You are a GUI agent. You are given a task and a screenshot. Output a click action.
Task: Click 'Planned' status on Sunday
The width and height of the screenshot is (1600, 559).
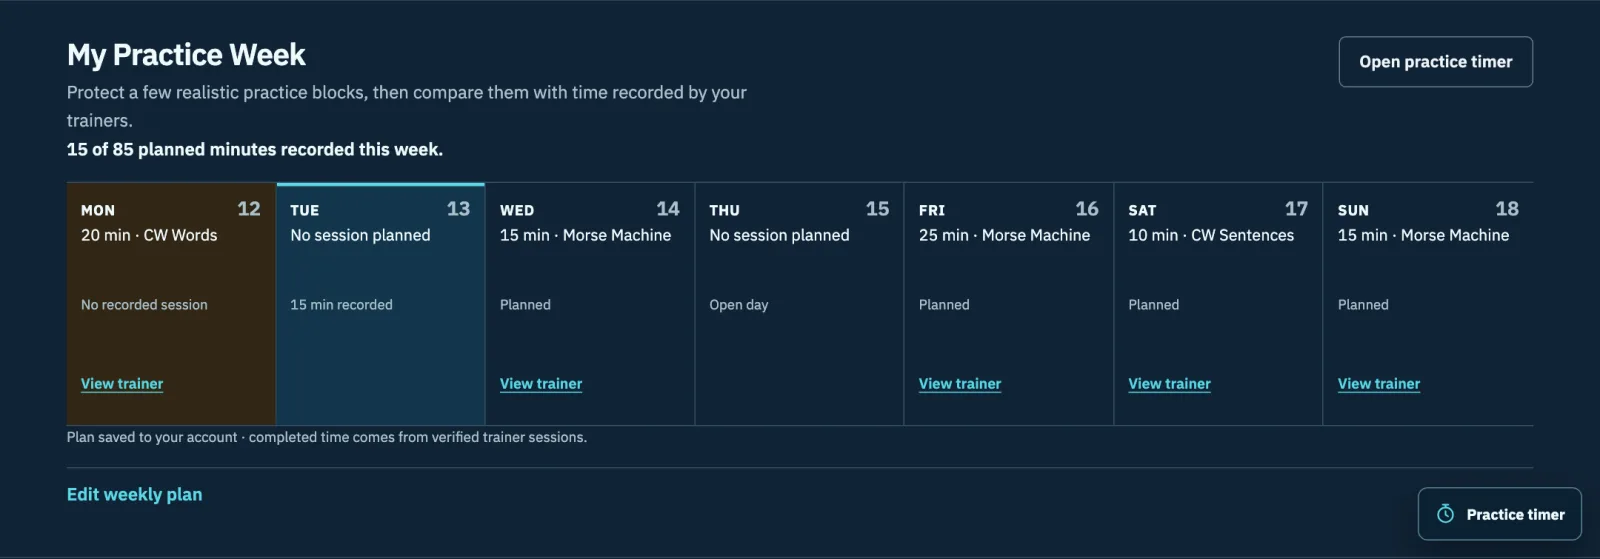coord(1363,305)
